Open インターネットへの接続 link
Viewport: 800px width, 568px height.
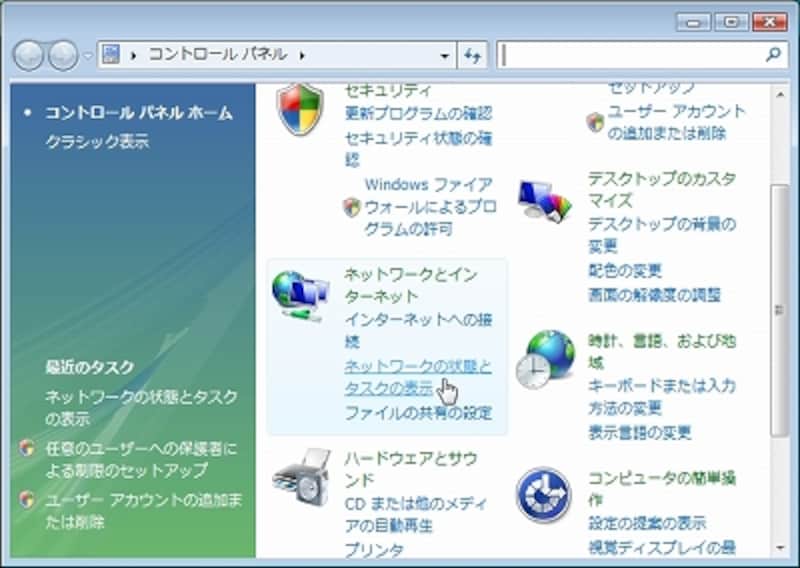(418, 330)
